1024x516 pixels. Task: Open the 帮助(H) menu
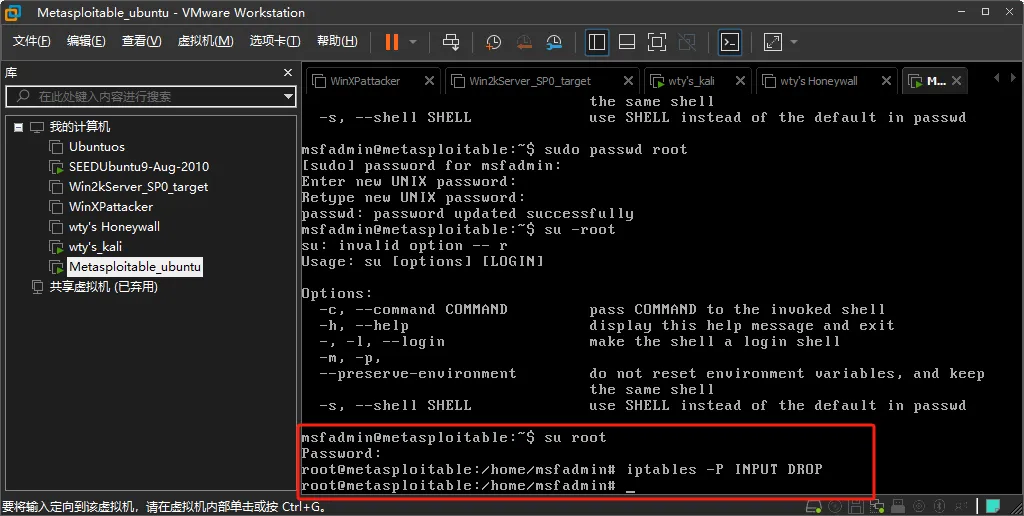[337, 40]
